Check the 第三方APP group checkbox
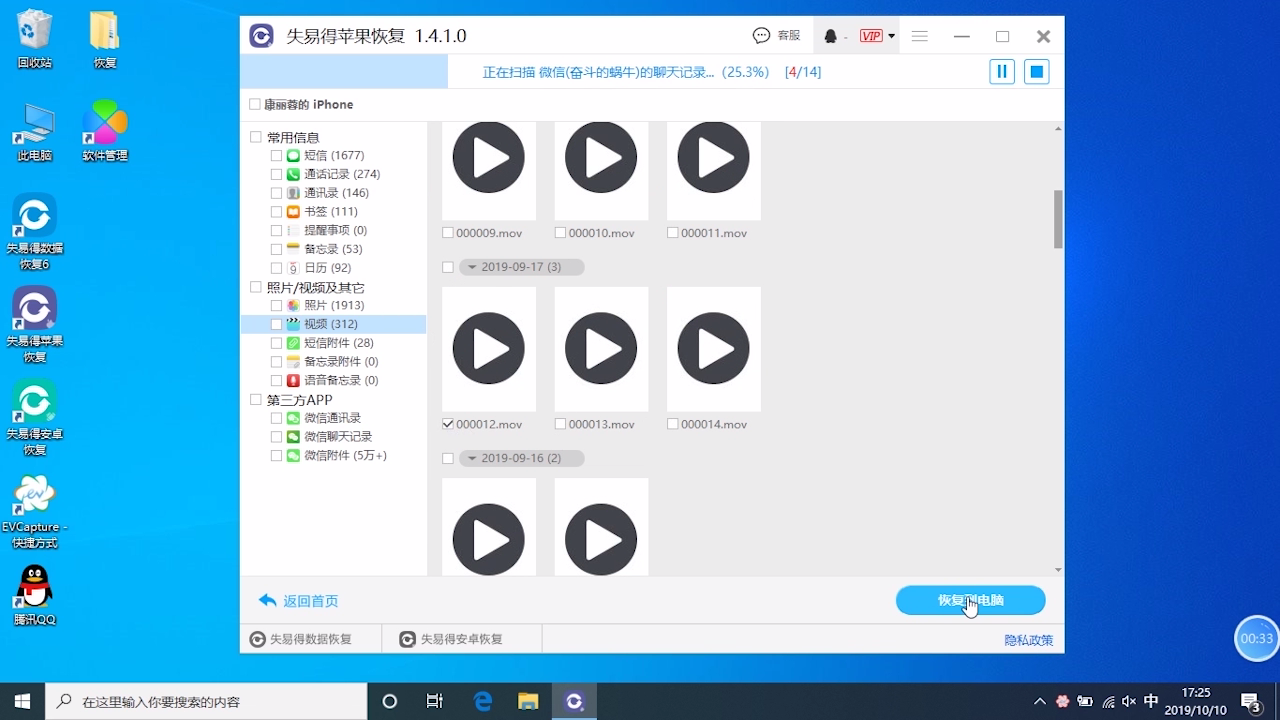1280x720 pixels. [x=256, y=400]
